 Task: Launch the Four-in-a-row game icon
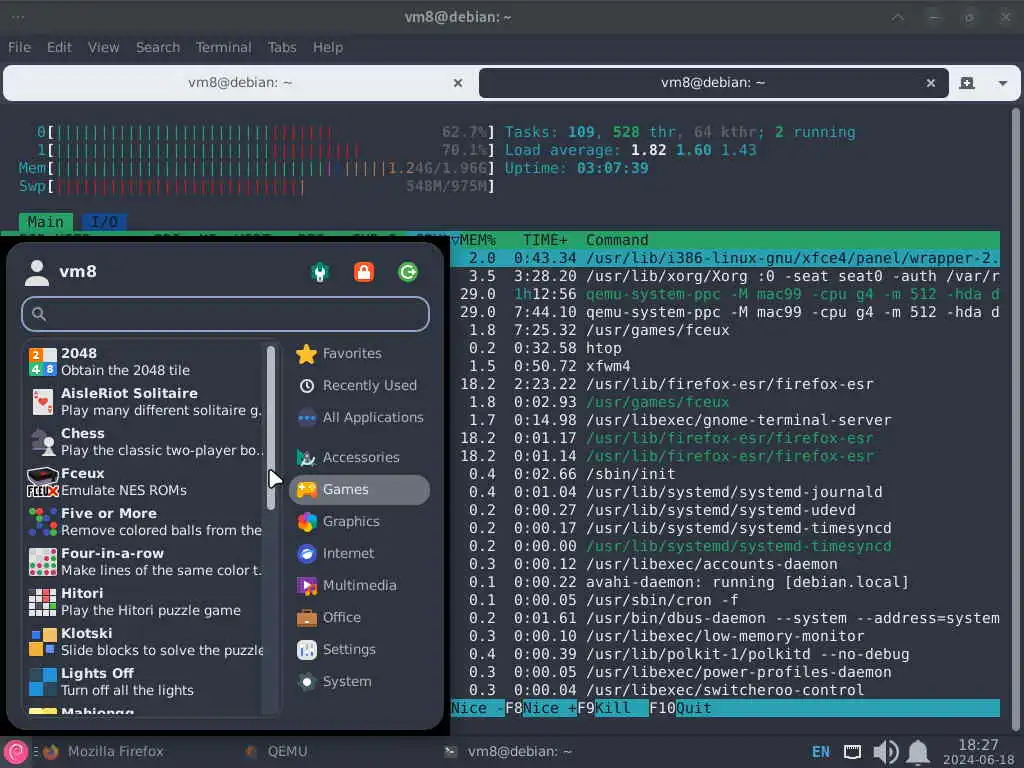[42, 562]
